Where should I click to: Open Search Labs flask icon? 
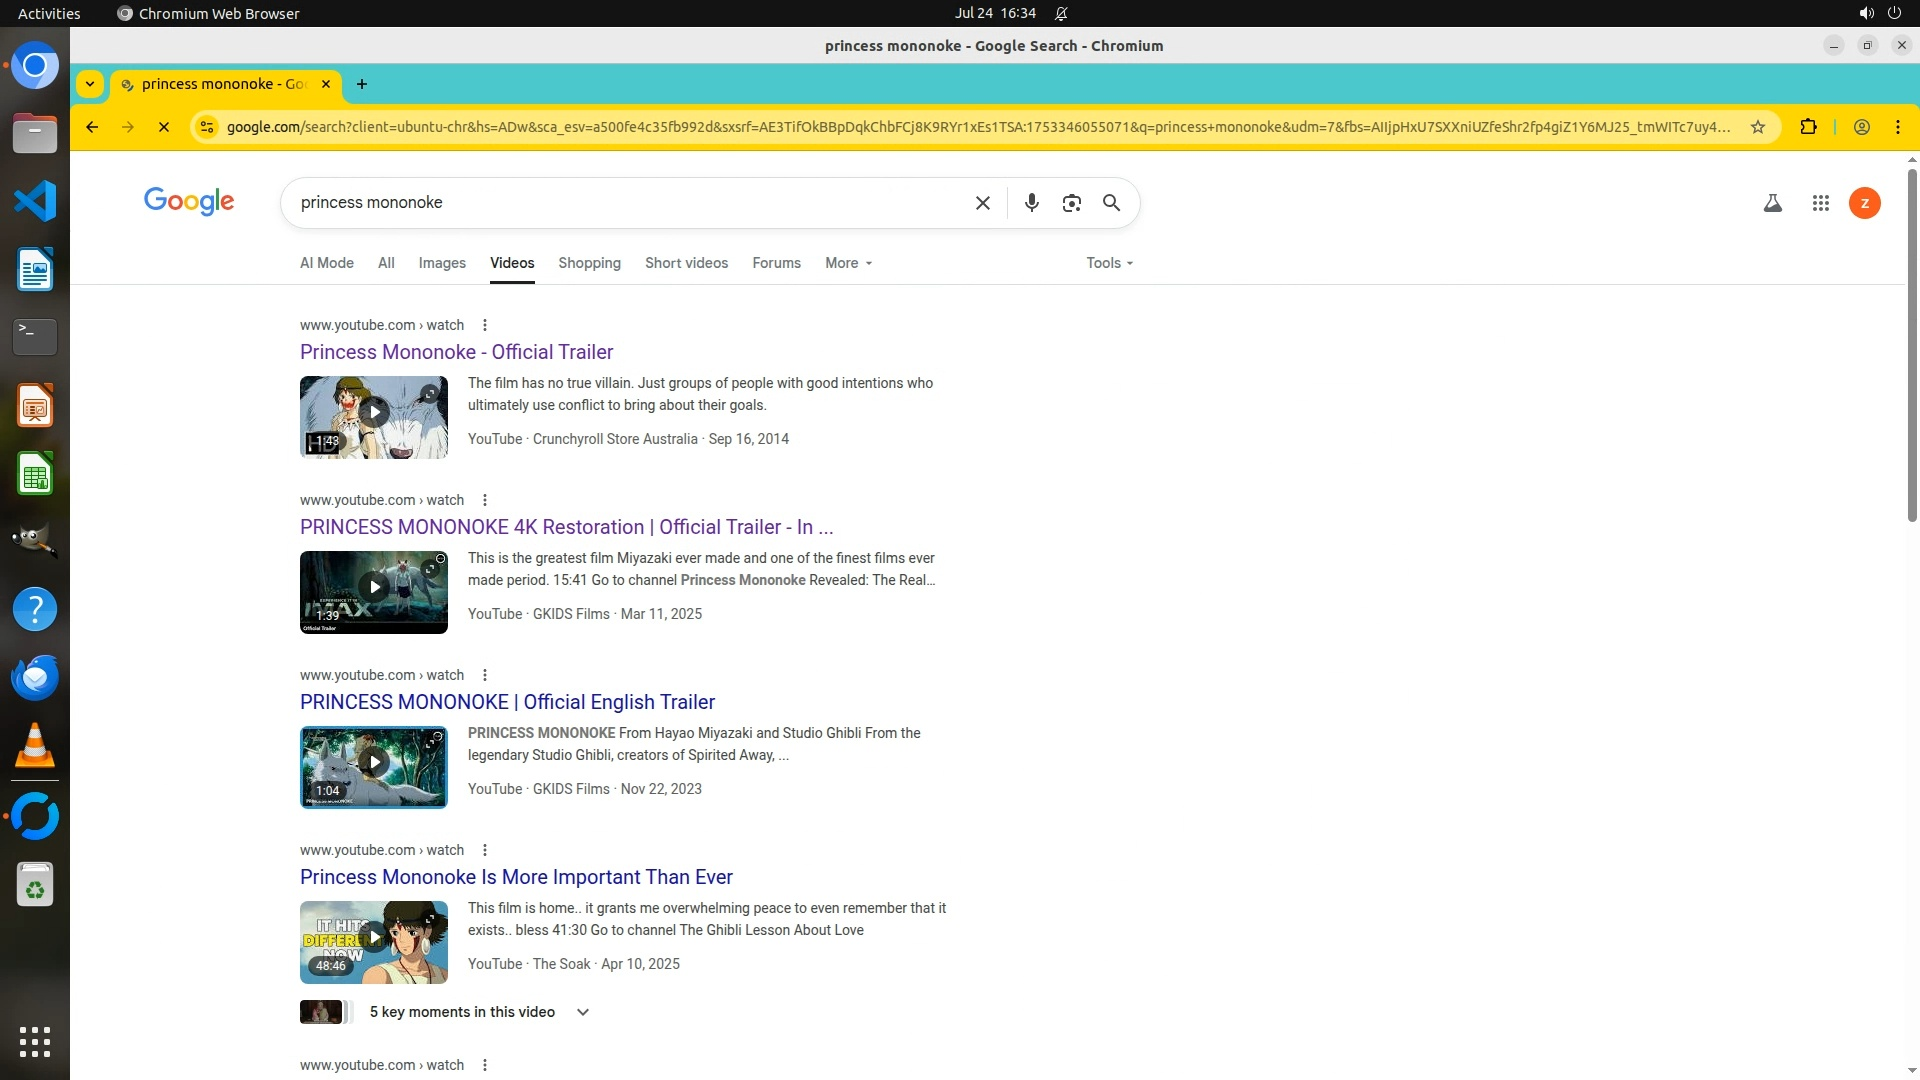[1772, 203]
